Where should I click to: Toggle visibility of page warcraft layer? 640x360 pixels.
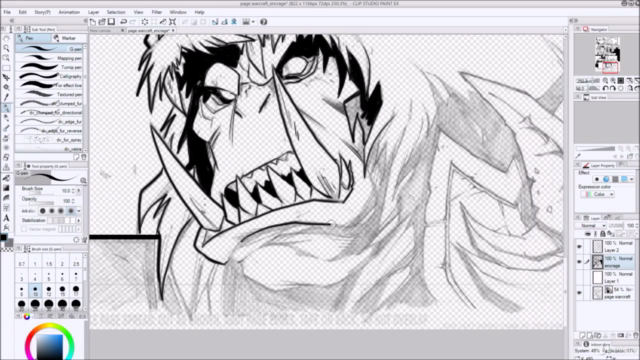pyautogui.click(x=579, y=293)
